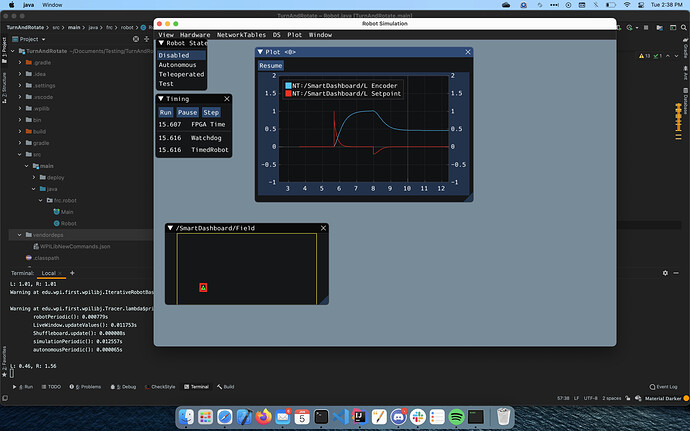The image size is (690, 431).
Task: Open the Main class file
Action: [63, 212]
